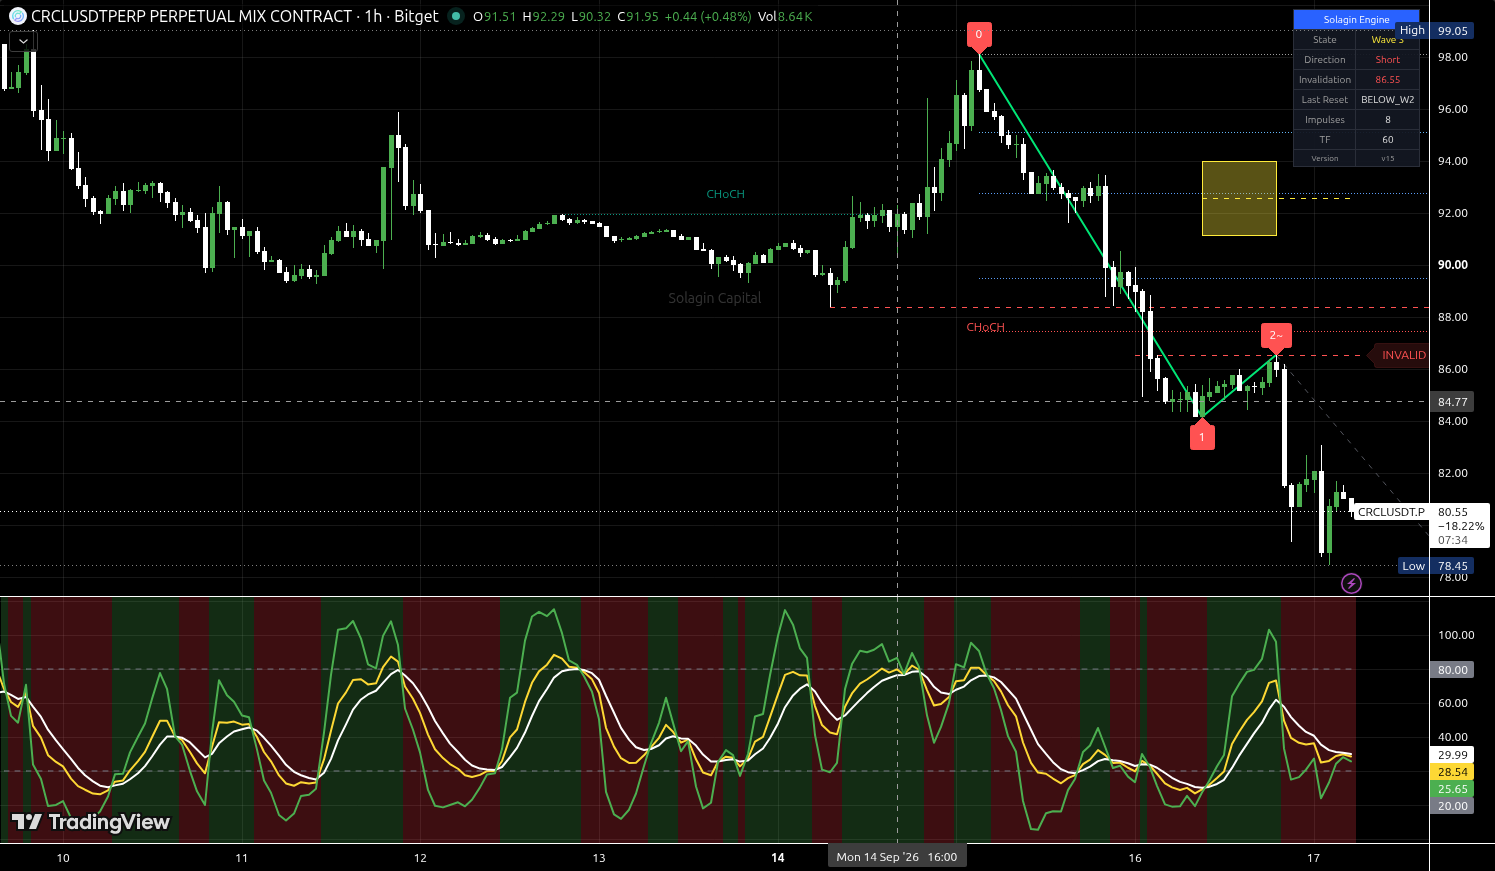1495x871 pixels.
Task: Click the yellow 28.54 oscillator value tag
Action: point(1452,772)
